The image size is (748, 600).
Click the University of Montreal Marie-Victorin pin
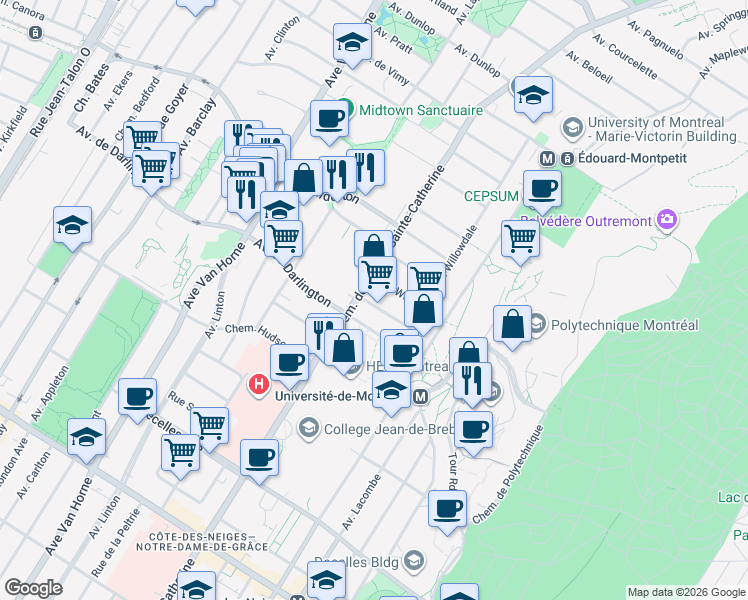(572, 129)
